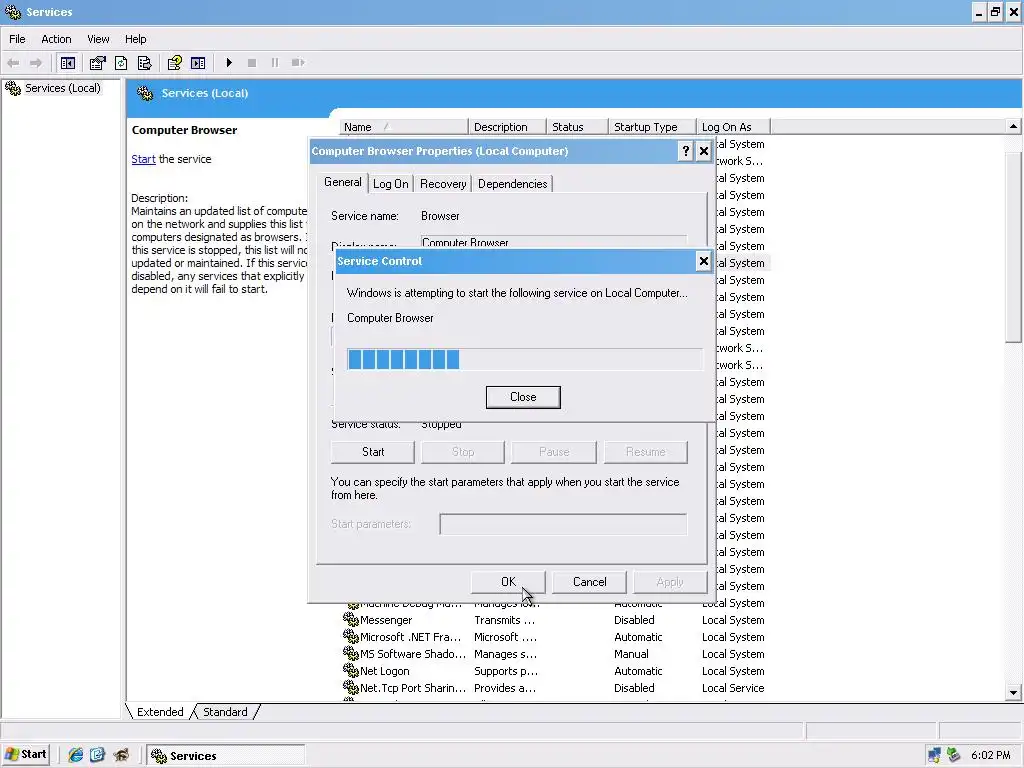This screenshot has height=768, width=1024.
Task: Click the services list scroll down arrow
Action: tap(1014, 692)
